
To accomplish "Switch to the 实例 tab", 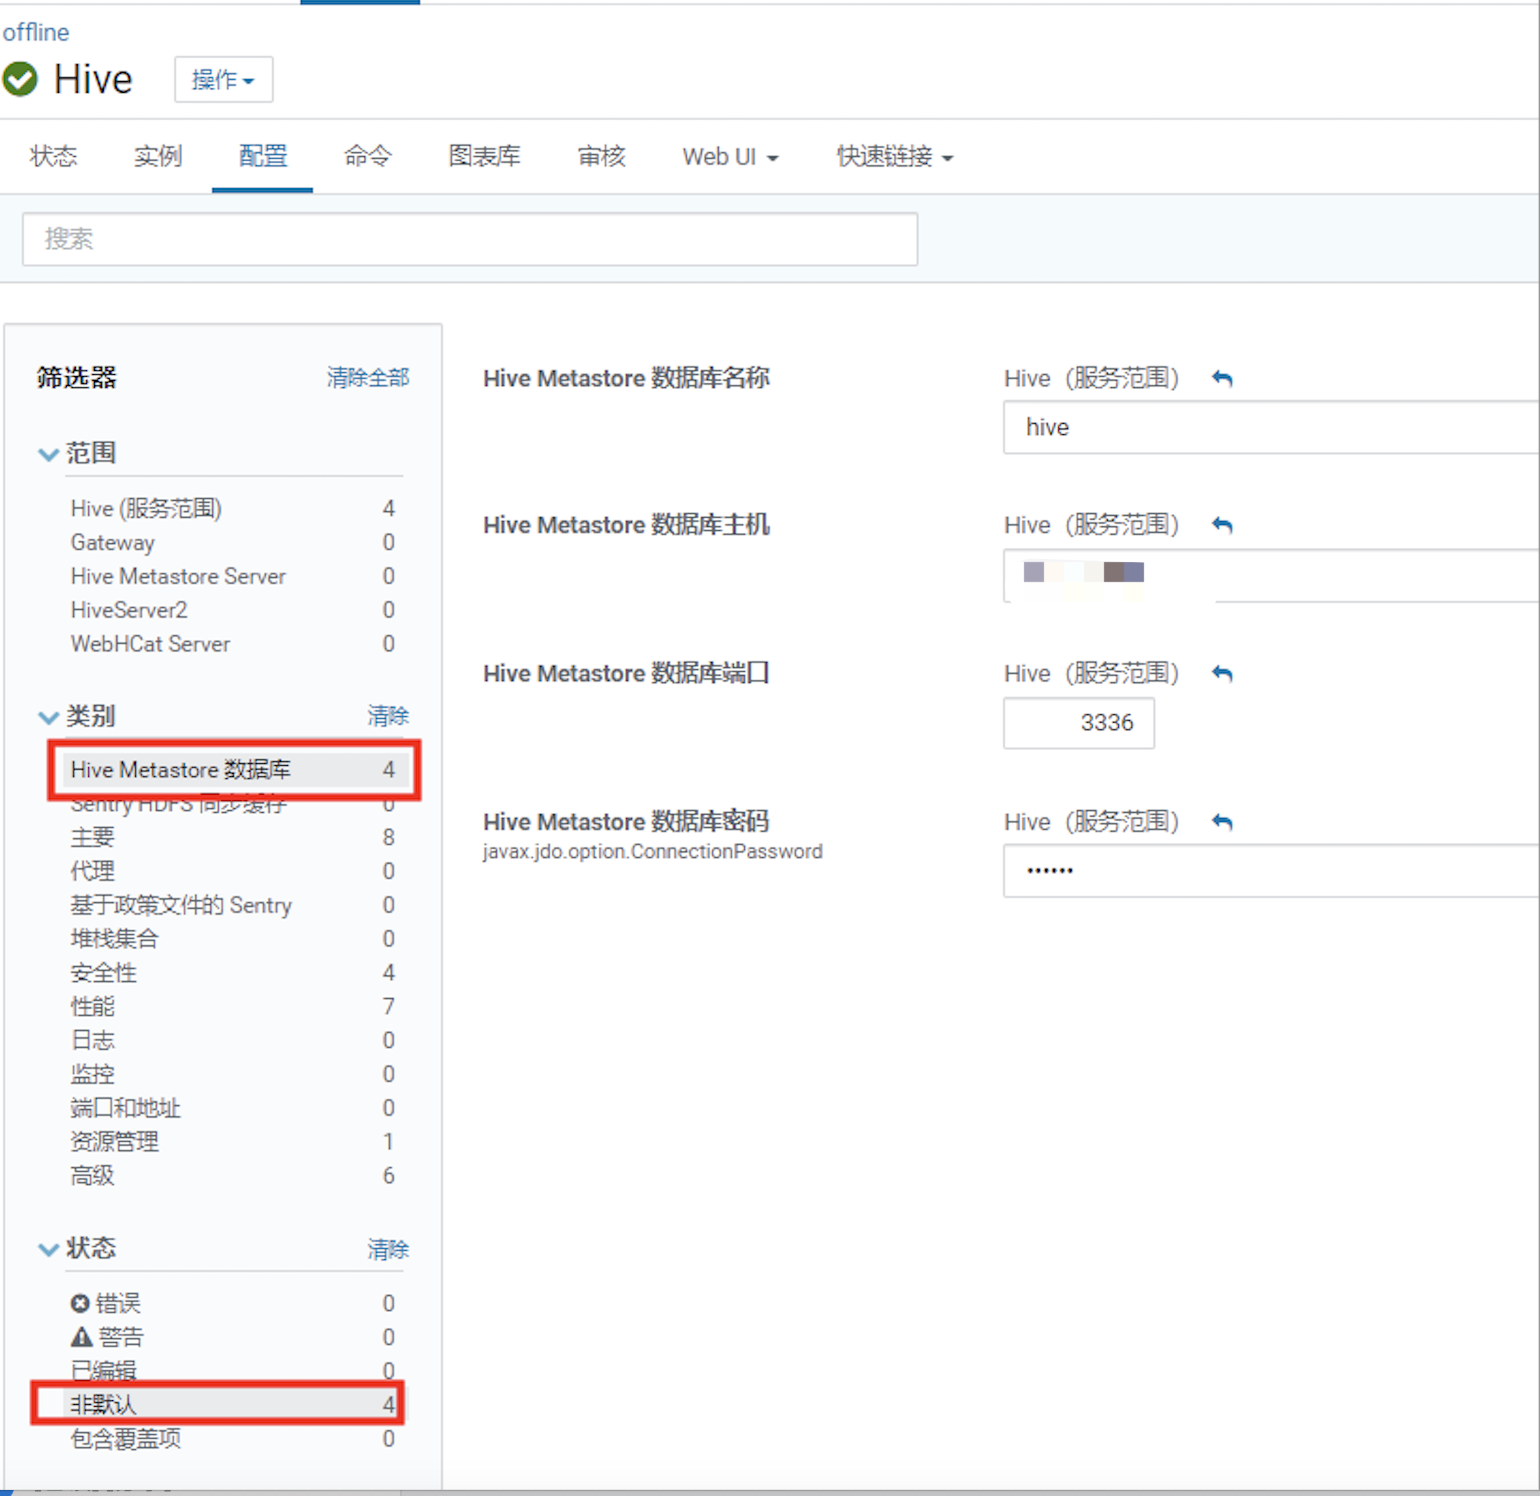I will (158, 156).
